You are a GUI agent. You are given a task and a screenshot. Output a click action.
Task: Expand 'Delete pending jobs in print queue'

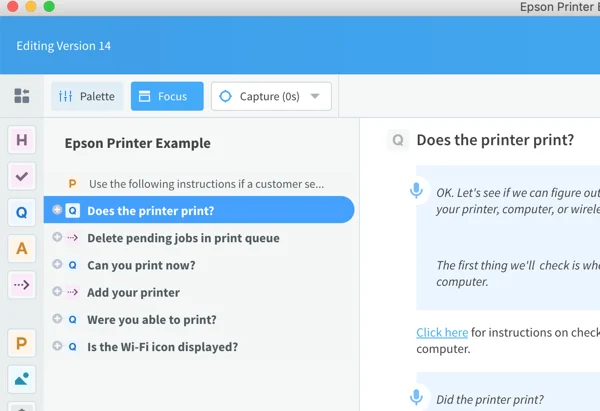pyautogui.click(x=57, y=237)
